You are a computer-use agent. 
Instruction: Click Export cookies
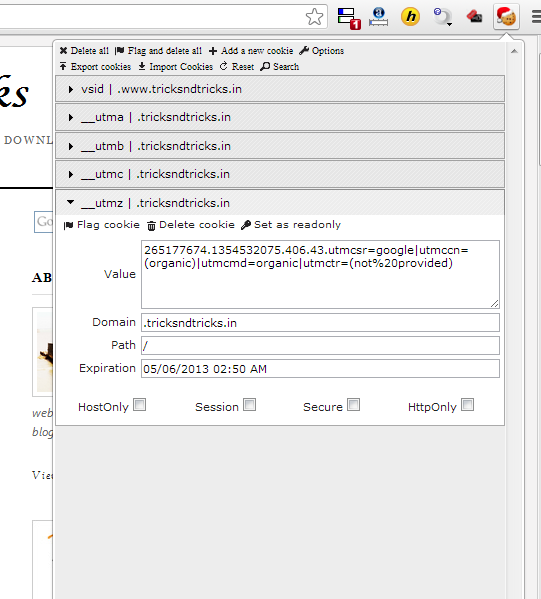95,67
